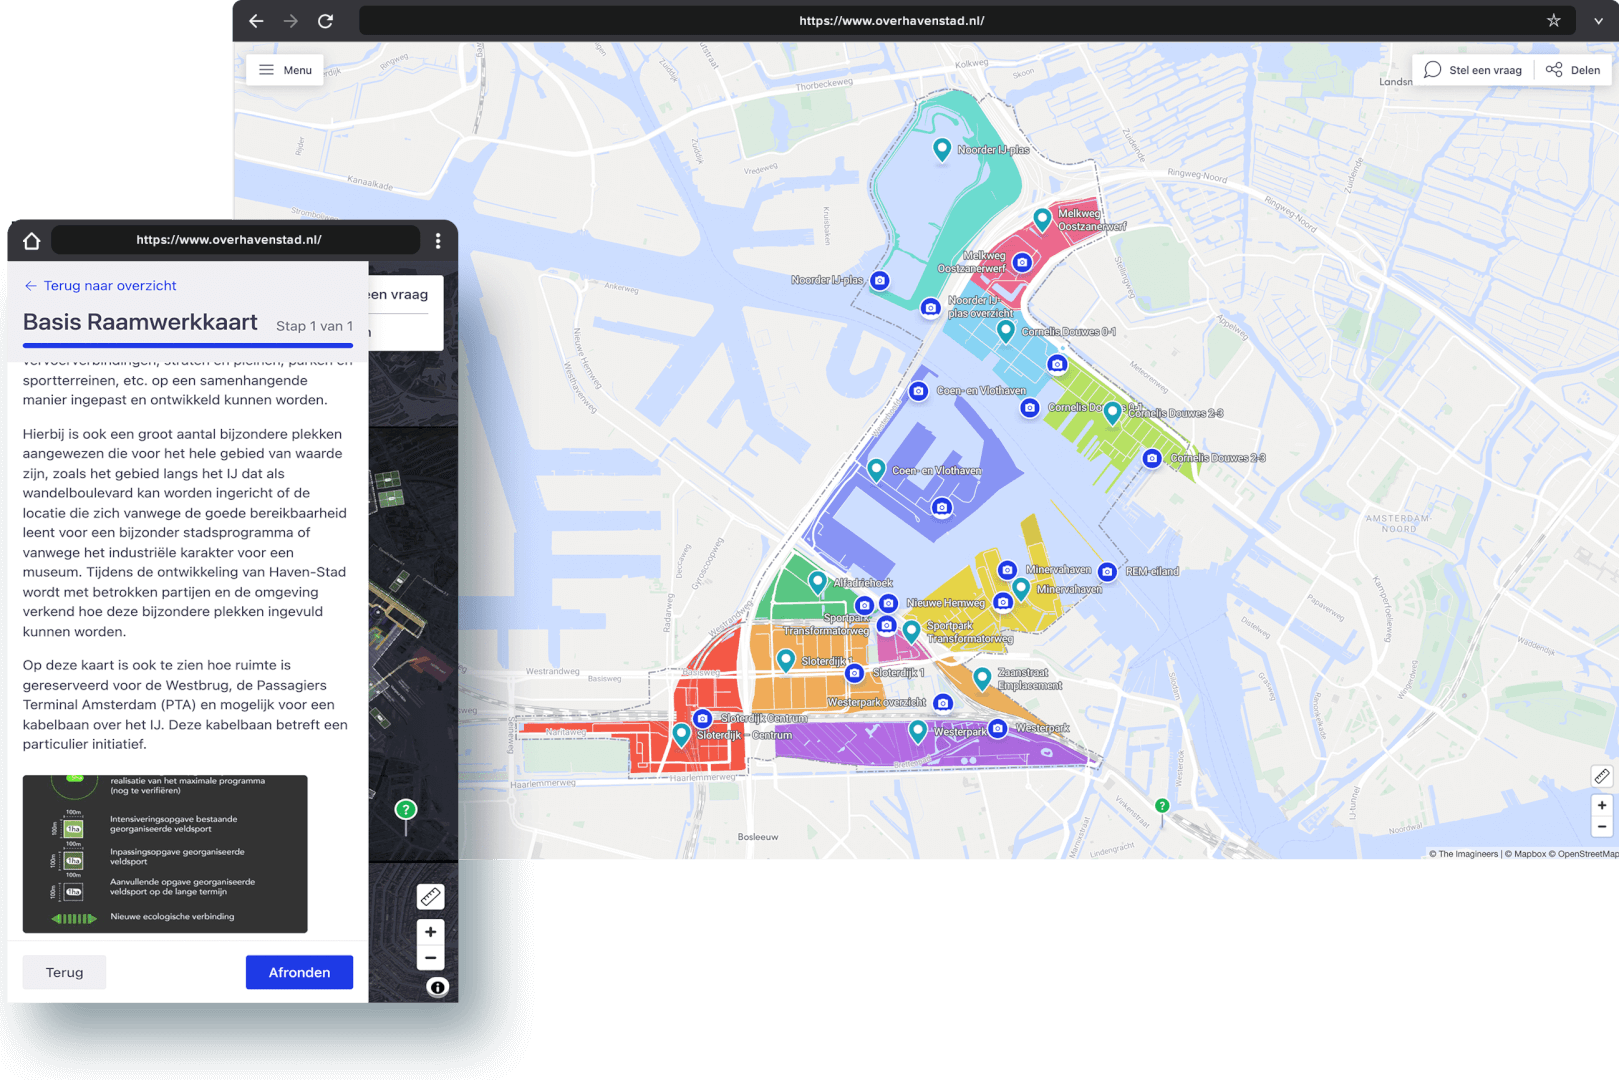Open the three-dot menu in the mobile browser
The image size is (1619, 1080).
click(437, 239)
